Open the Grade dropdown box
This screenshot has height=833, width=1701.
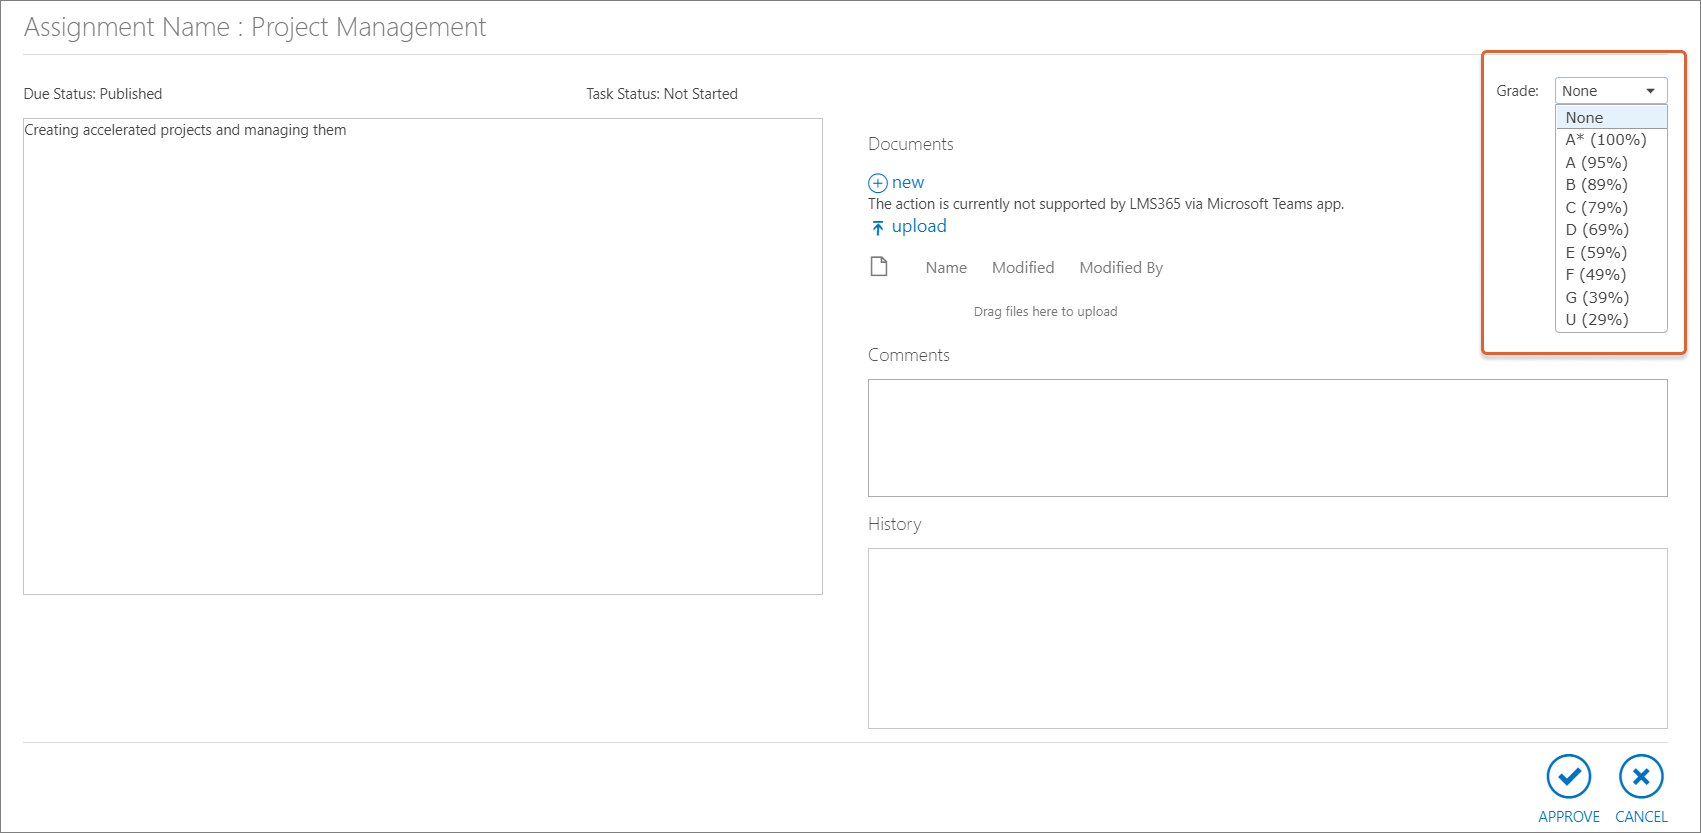tap(1610, 91)
